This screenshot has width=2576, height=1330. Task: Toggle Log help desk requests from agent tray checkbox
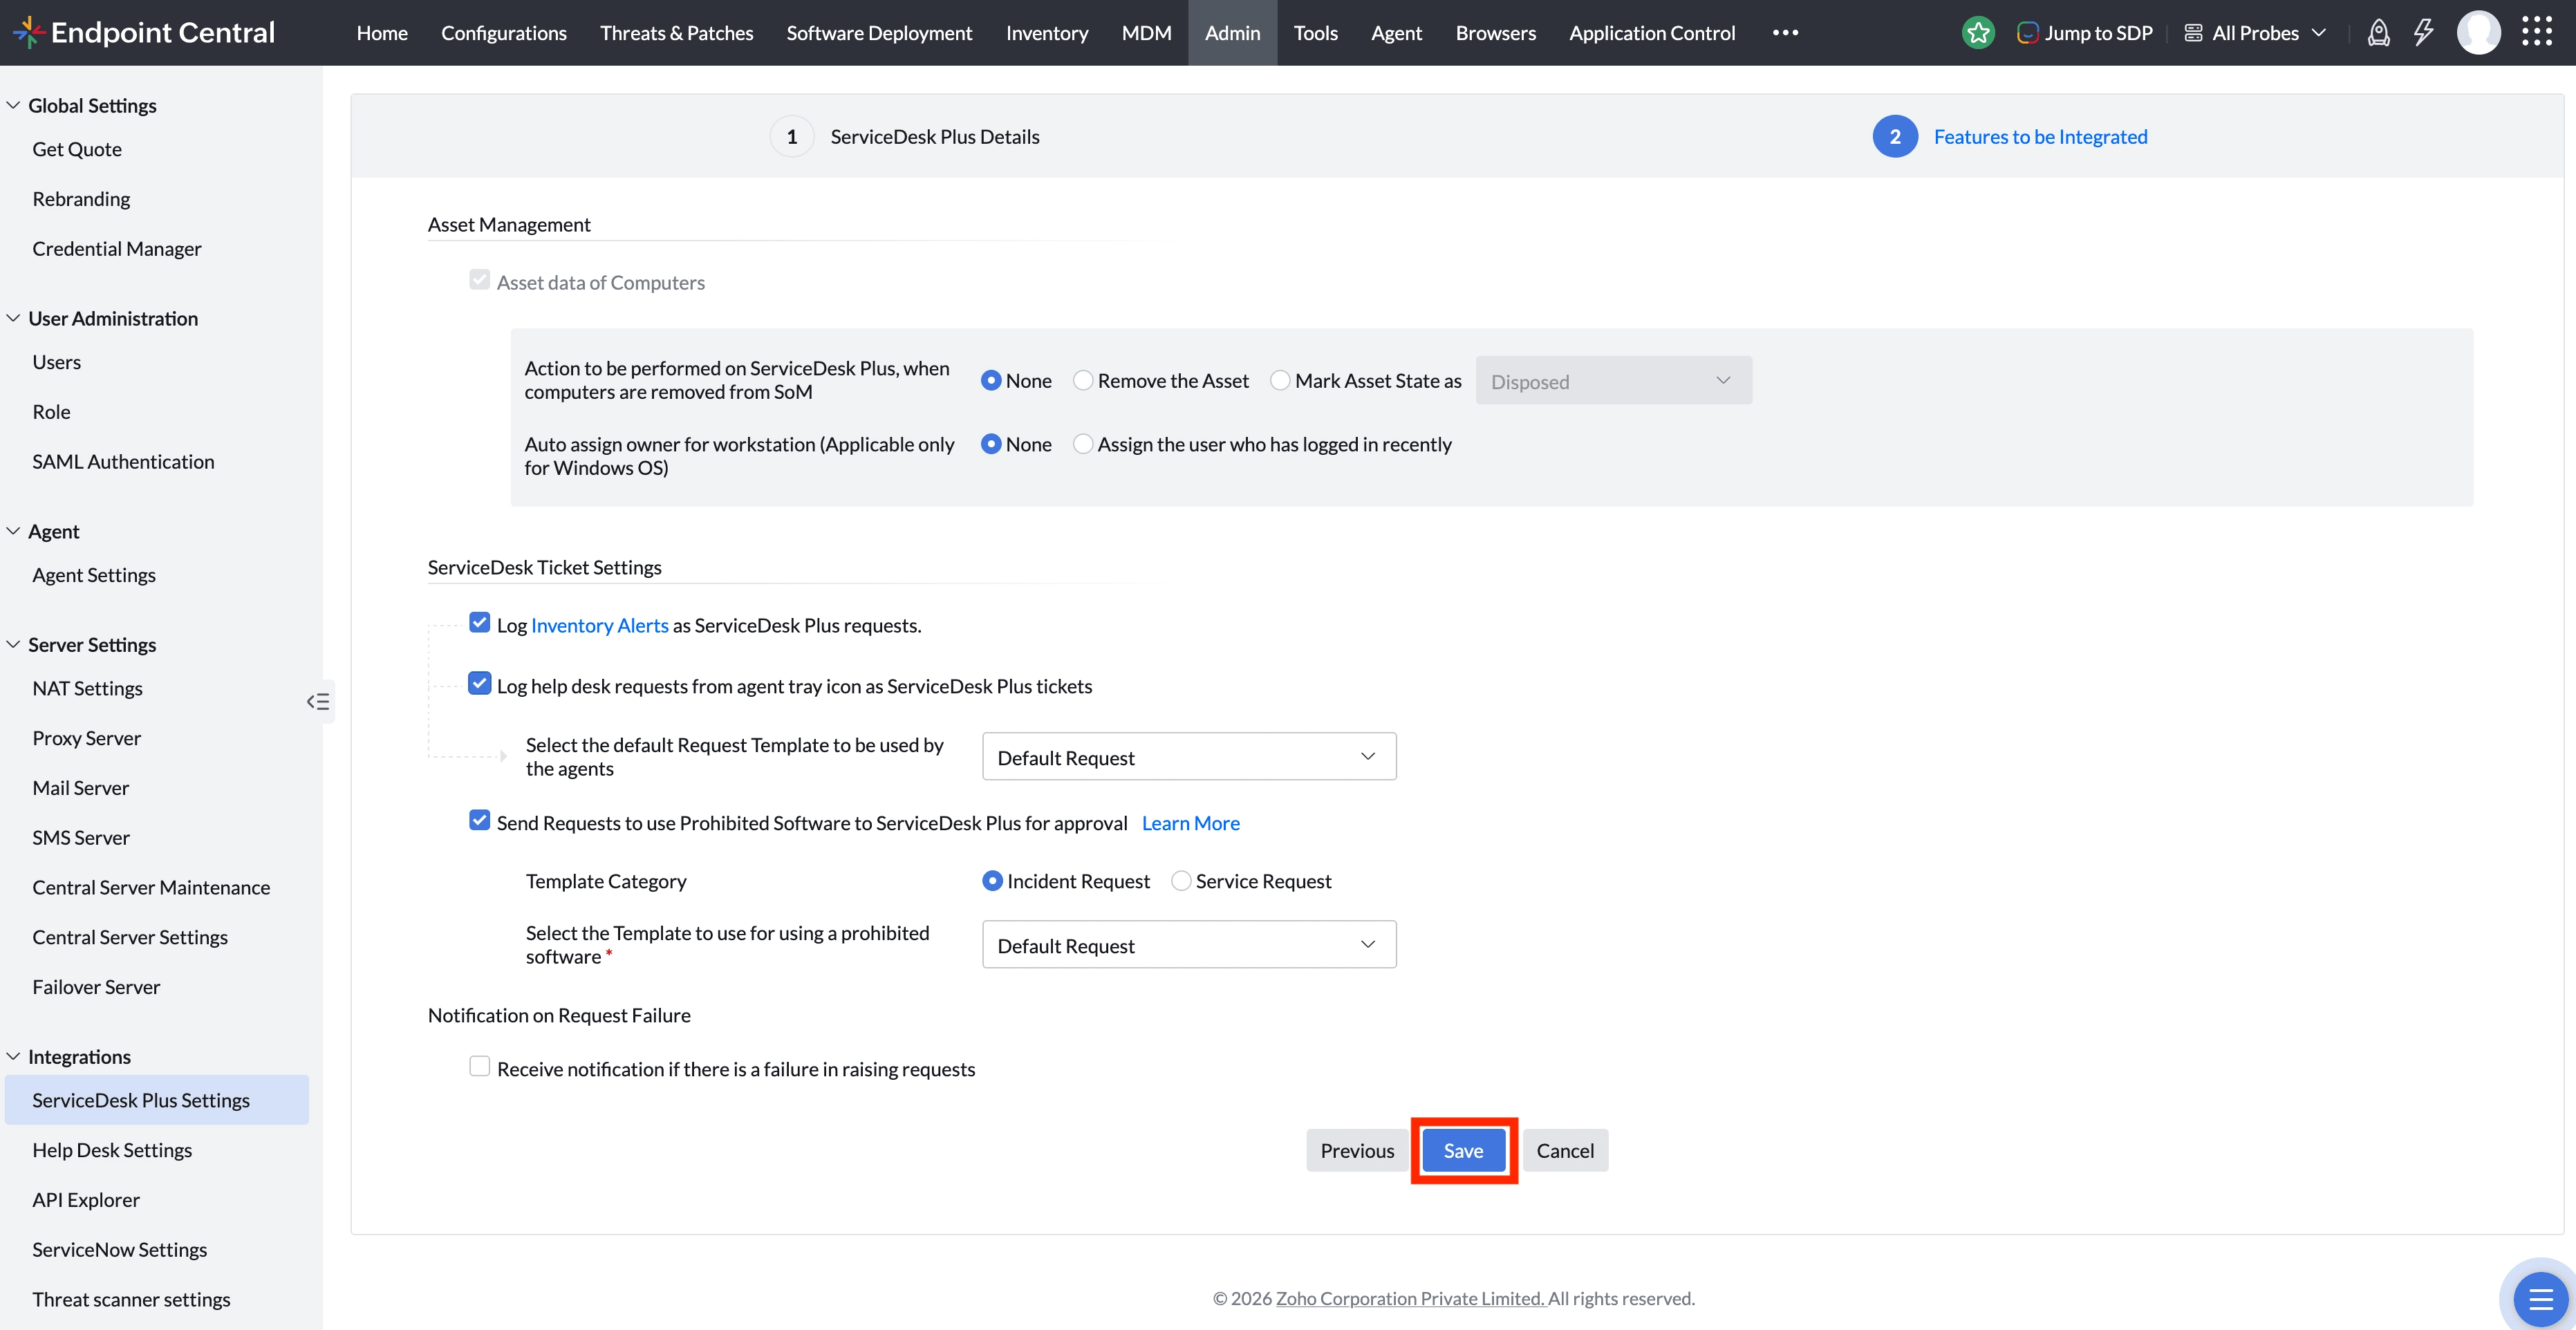coord(480,684)
